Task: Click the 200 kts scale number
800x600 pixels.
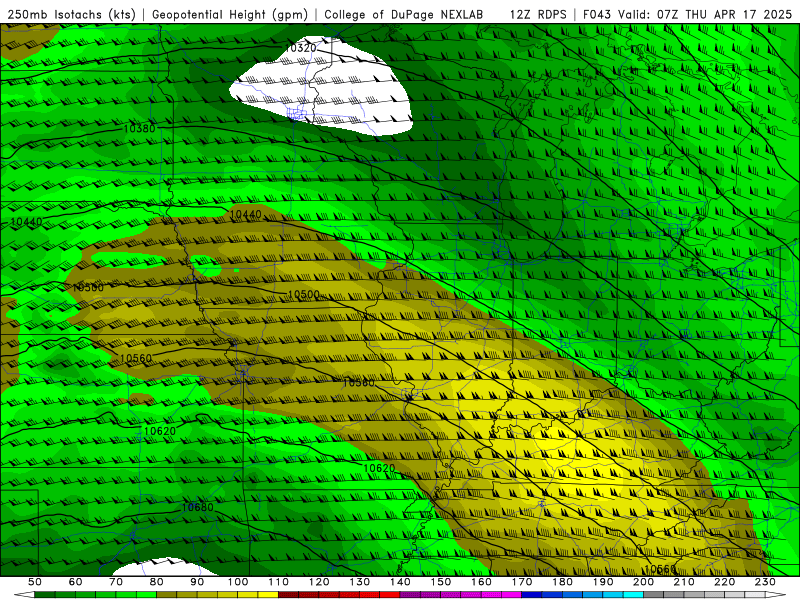Action: point(643,582)
